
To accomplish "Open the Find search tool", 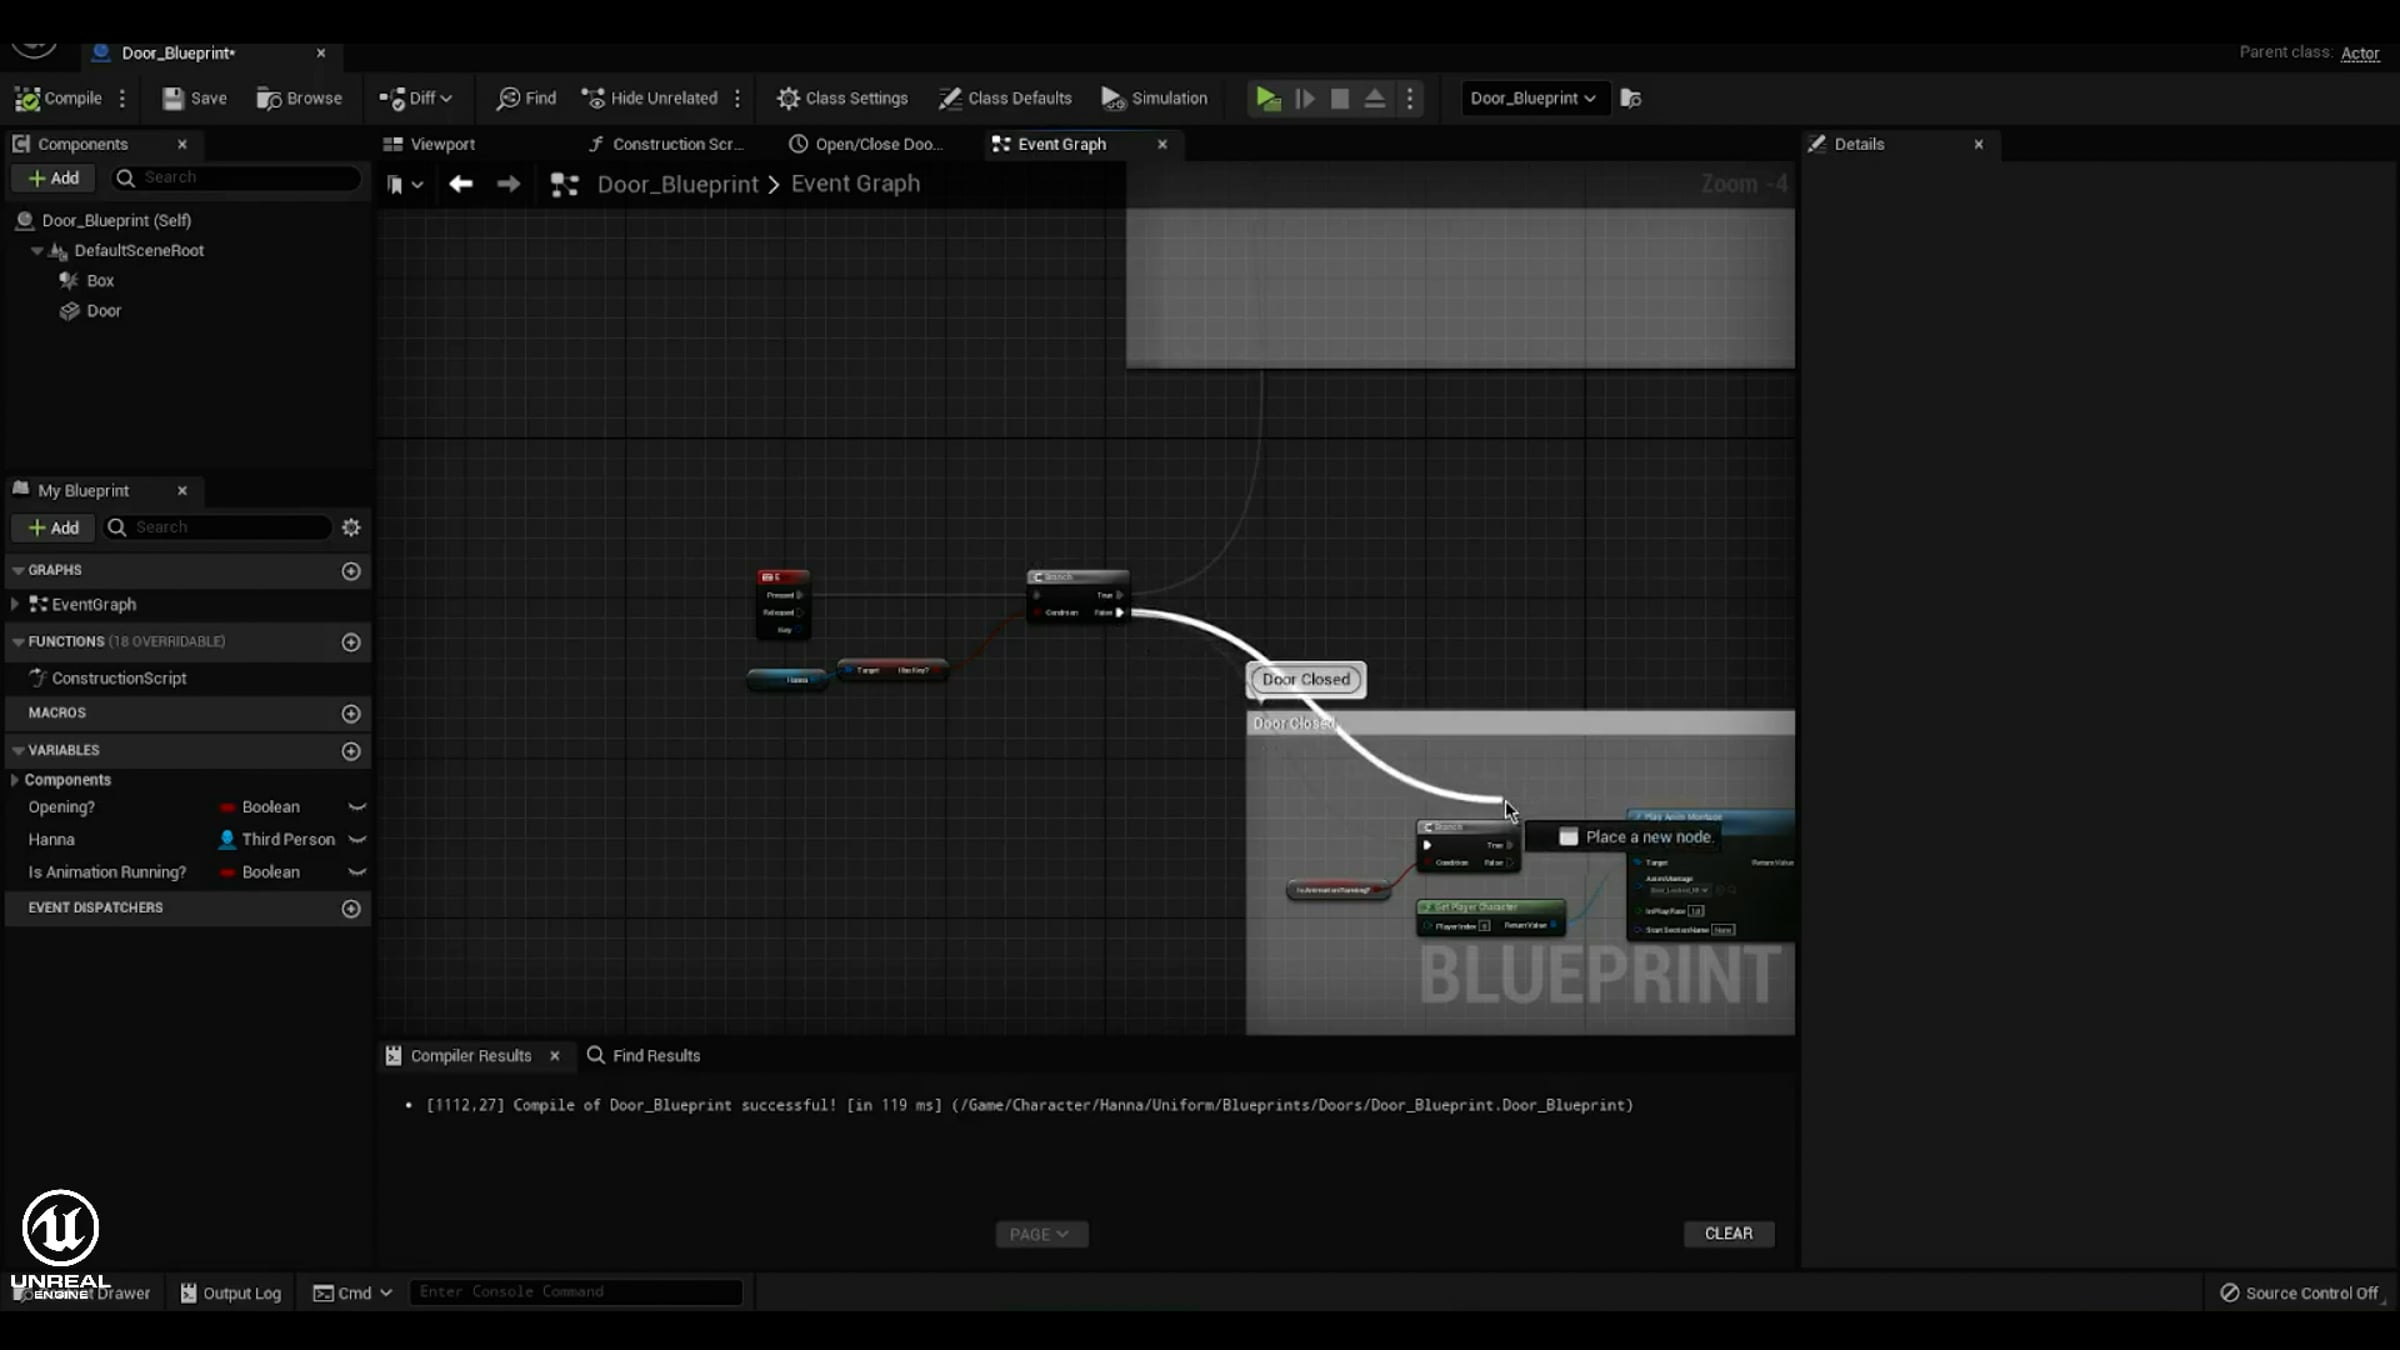I will point(526,98).
